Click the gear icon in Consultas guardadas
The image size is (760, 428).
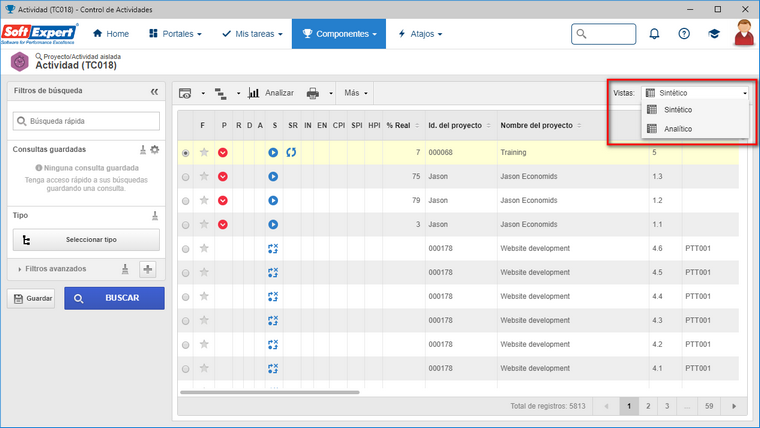pos(155,149)
